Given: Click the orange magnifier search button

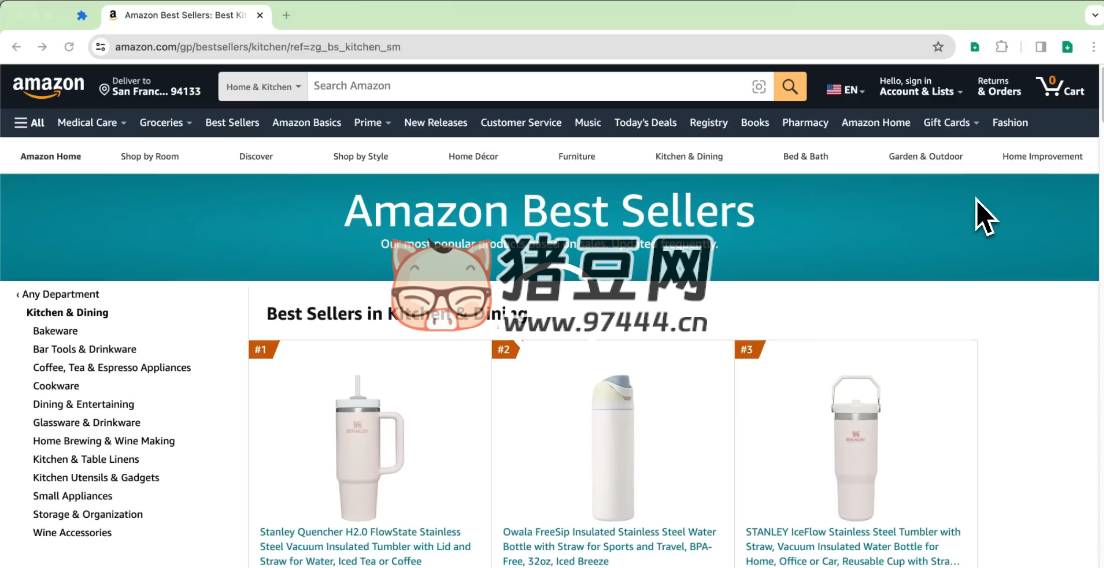Looking at the screenshot, I should pos(790,87).
